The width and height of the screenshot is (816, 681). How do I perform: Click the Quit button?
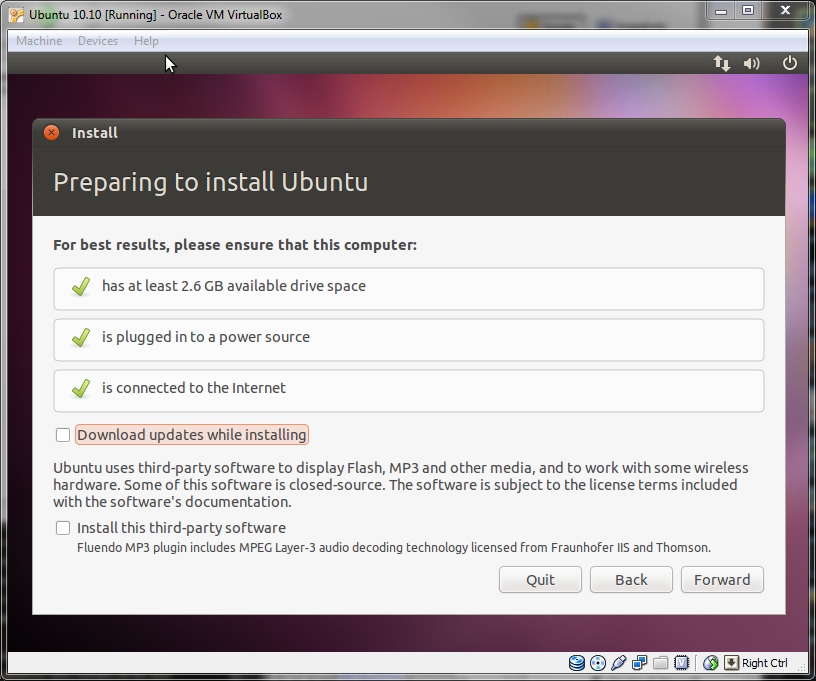[x=540, y=580]
